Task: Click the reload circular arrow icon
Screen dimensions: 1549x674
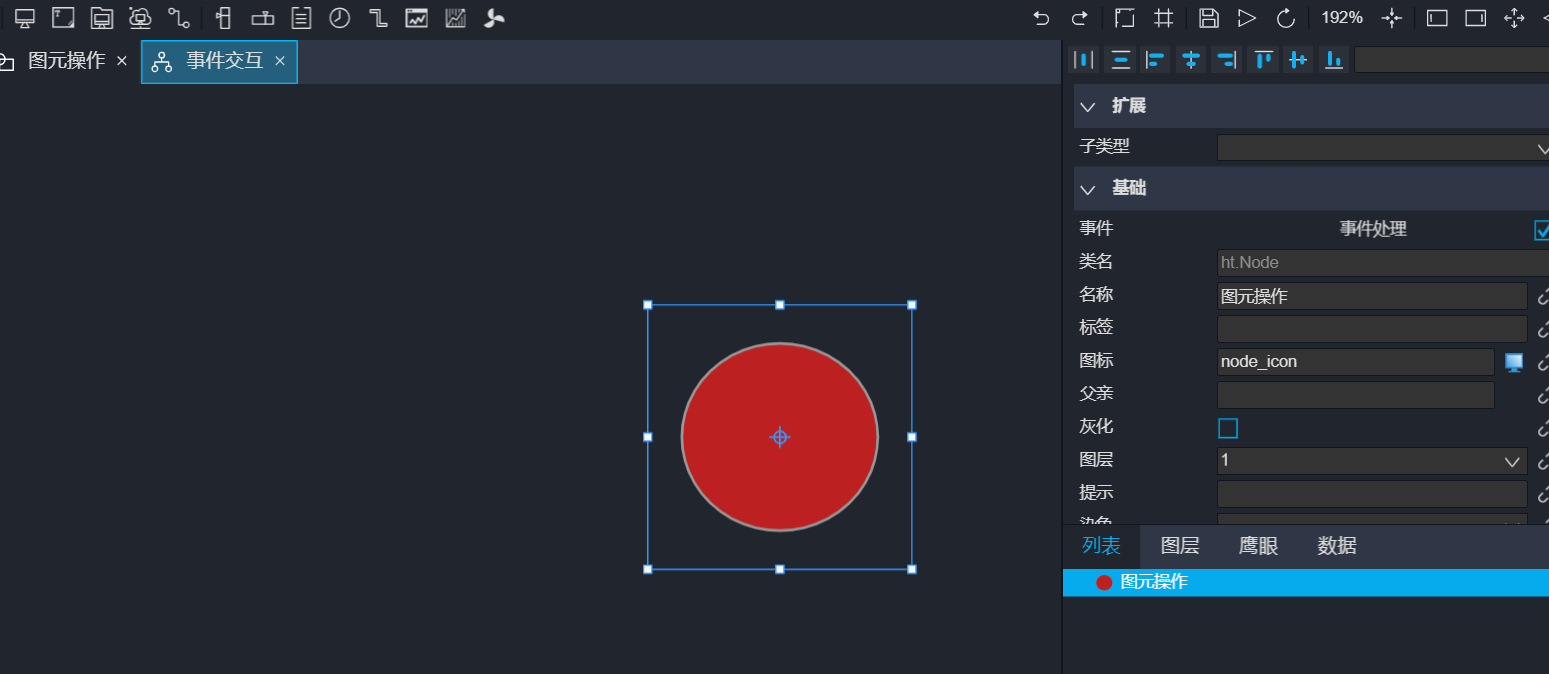Action: 1286,18
